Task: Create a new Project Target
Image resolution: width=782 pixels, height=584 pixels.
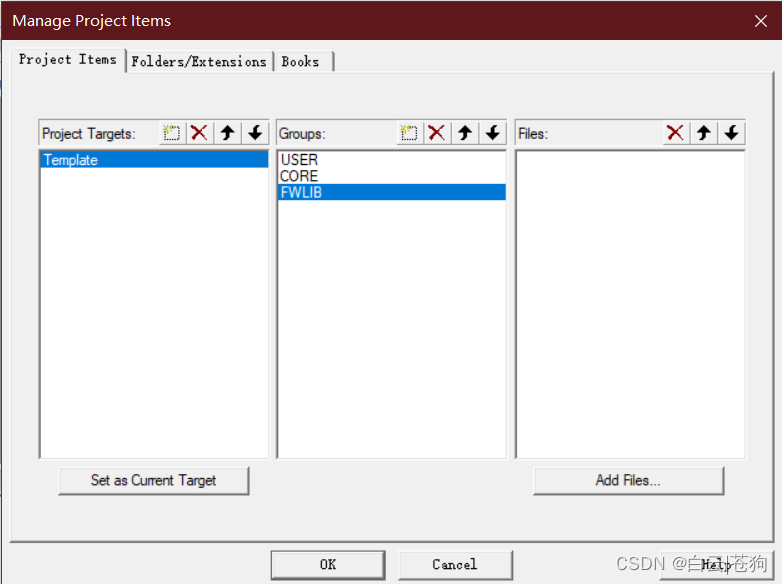Action: [172, 133]
